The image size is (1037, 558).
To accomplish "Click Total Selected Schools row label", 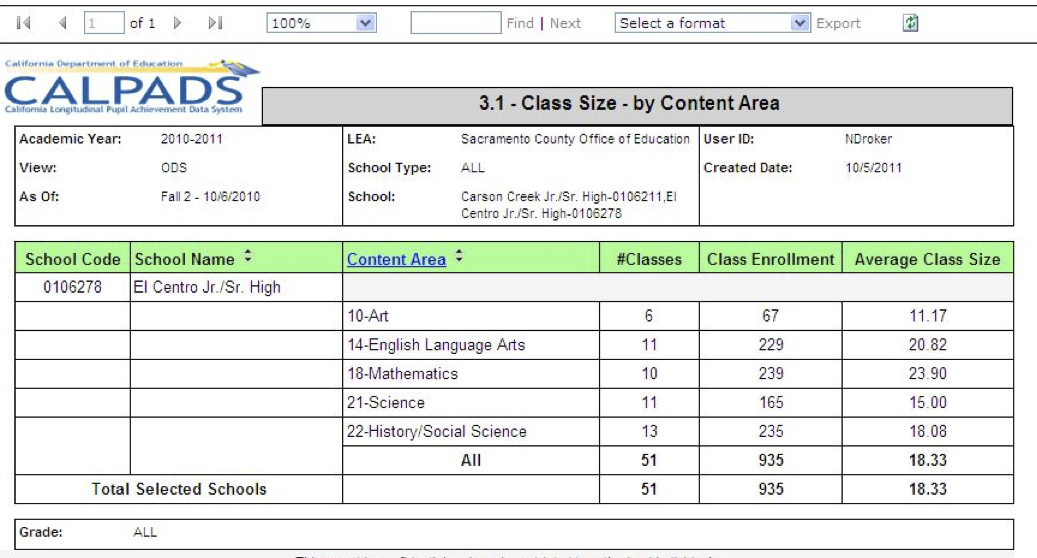I will 179,489.
